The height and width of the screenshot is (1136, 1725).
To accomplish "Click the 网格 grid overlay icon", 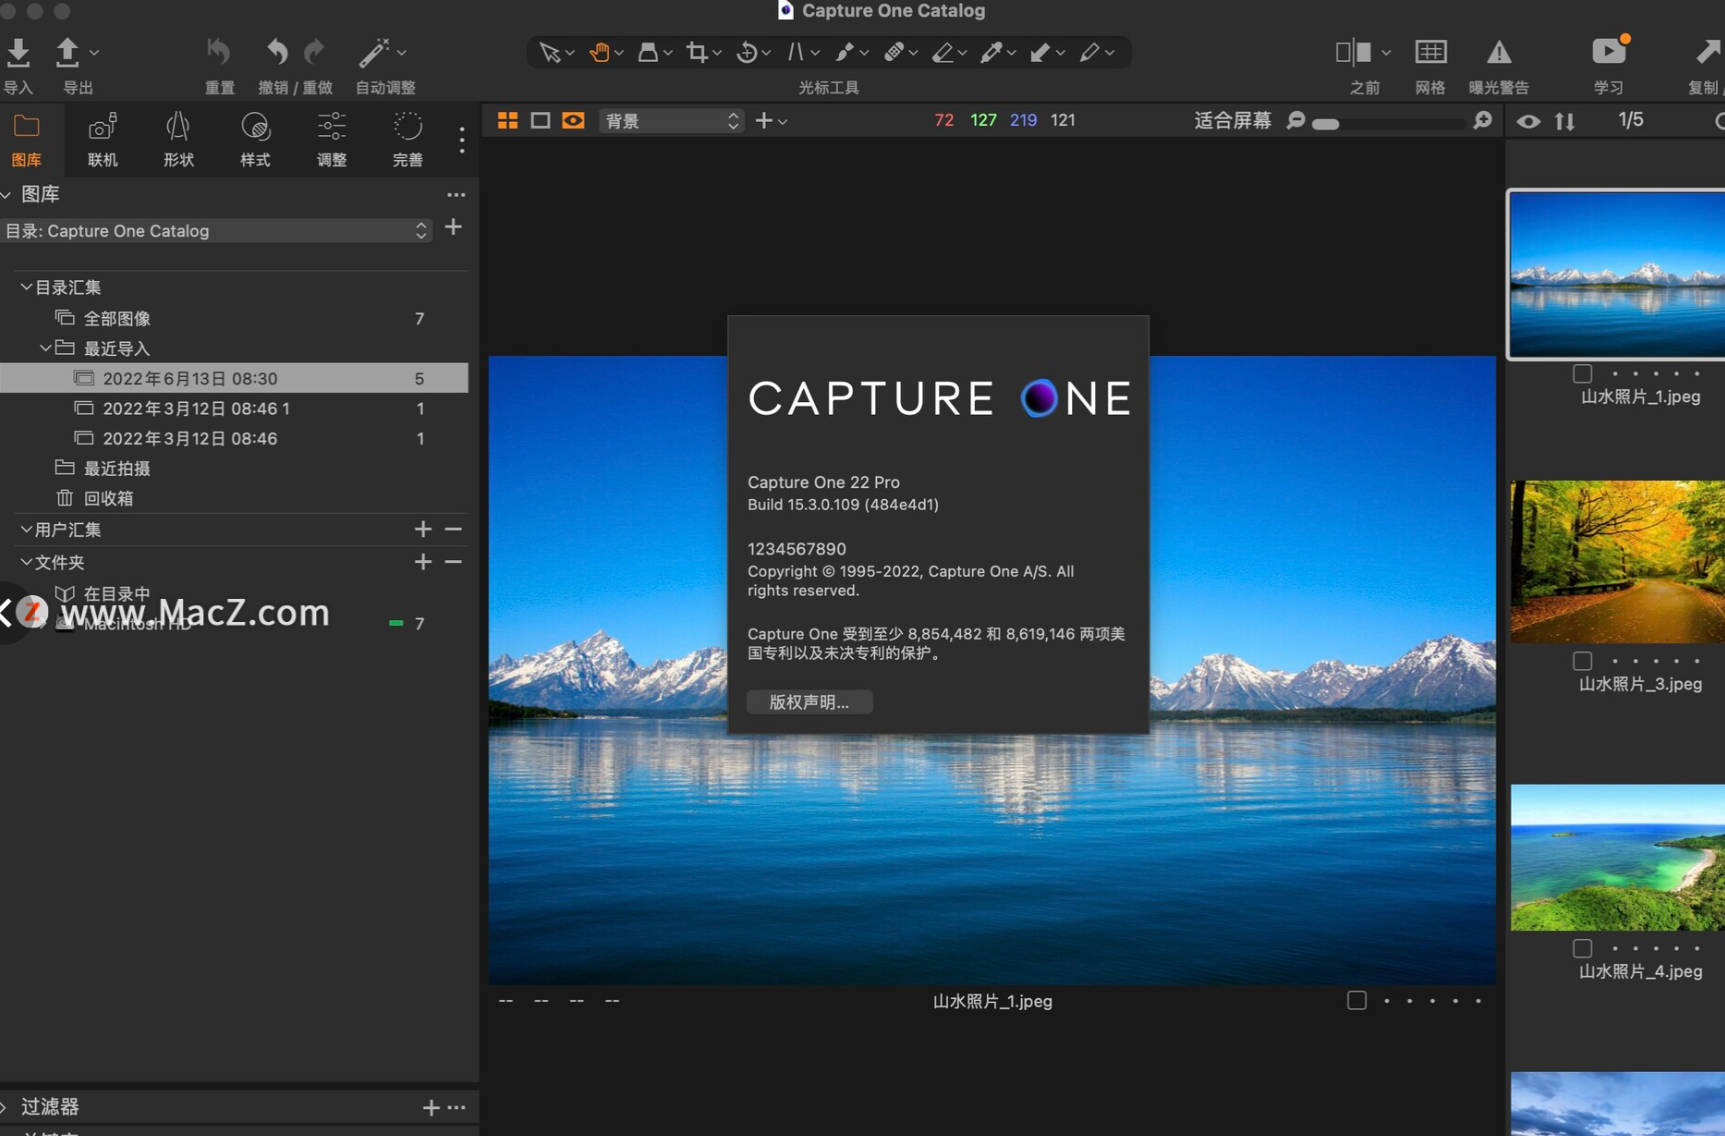I will (1430, 52).
